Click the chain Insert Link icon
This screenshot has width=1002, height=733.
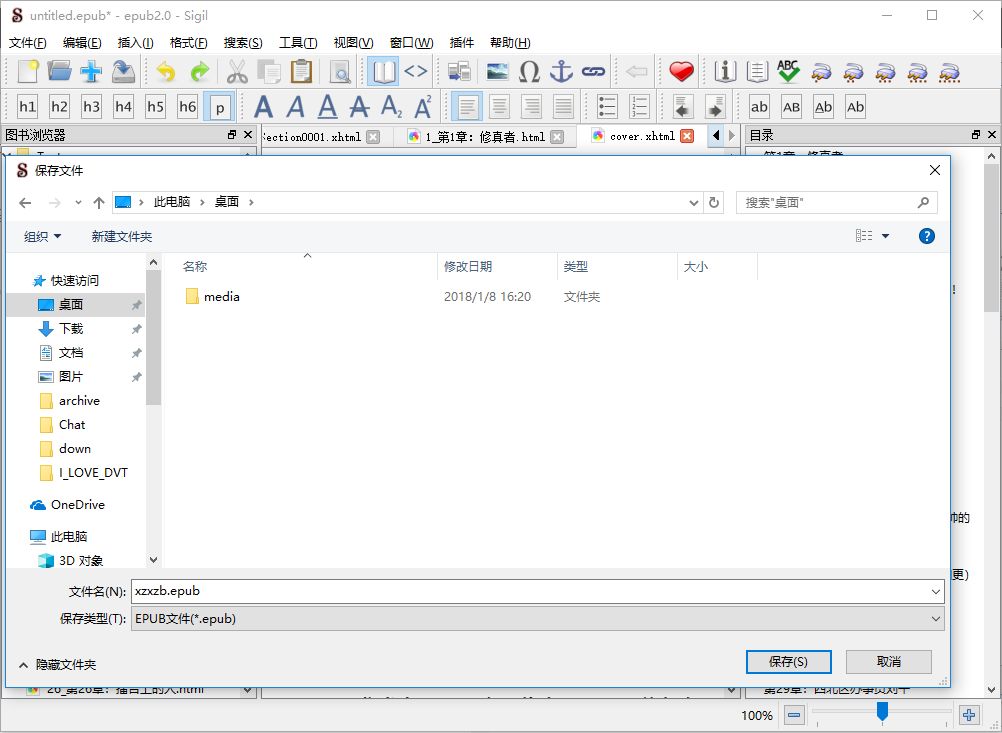[594, 72]
